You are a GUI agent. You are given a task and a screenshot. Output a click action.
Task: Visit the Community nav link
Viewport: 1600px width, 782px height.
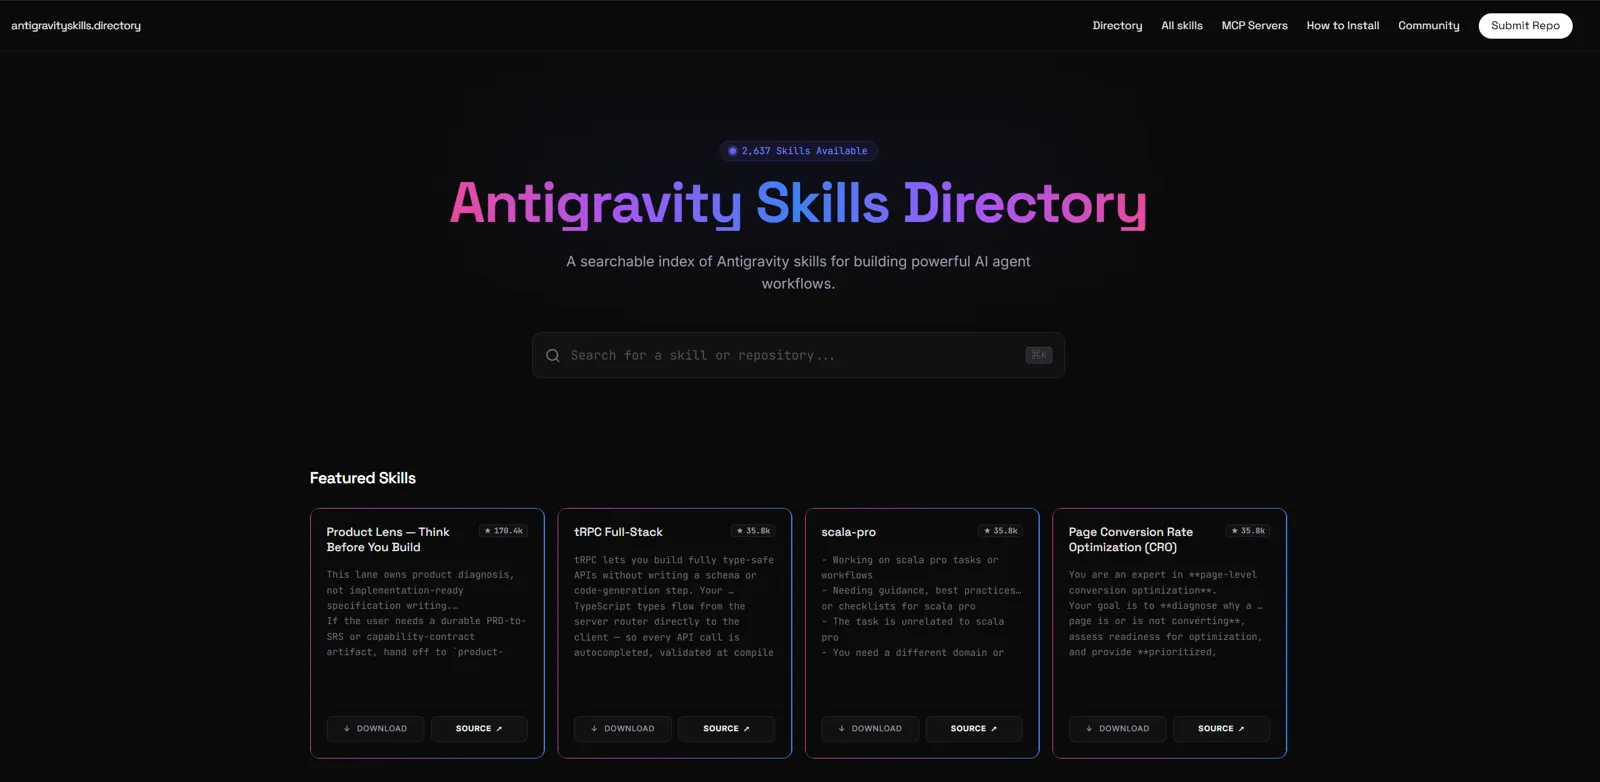[1428, 26]
